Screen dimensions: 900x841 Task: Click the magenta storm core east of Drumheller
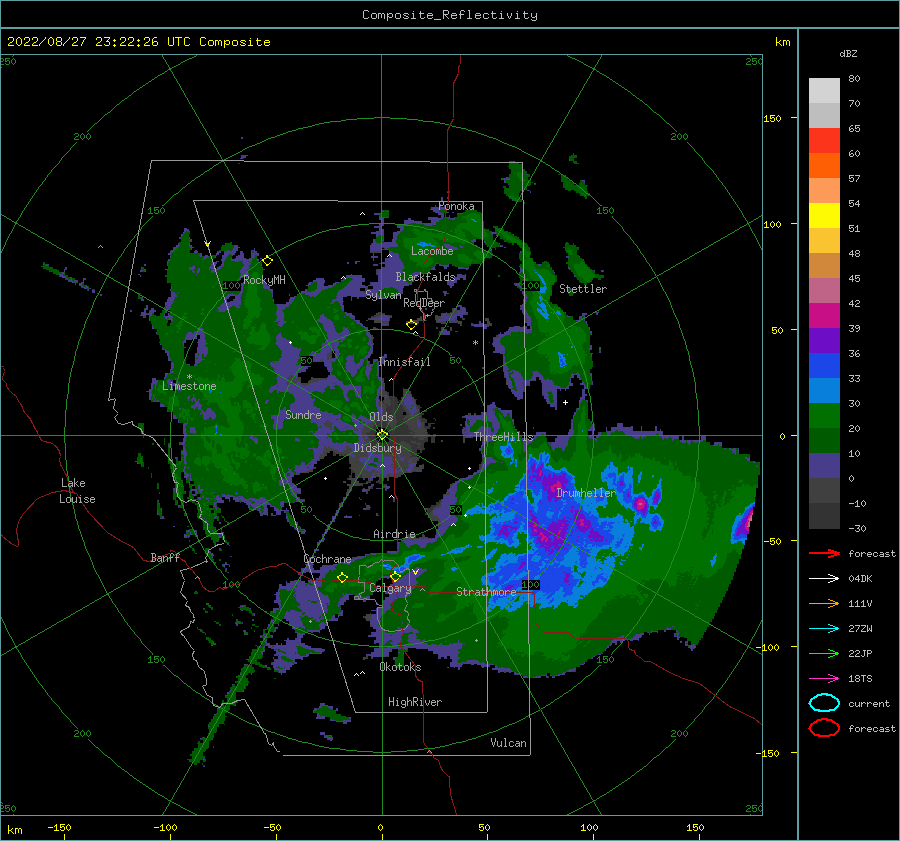tap(641, 505)
